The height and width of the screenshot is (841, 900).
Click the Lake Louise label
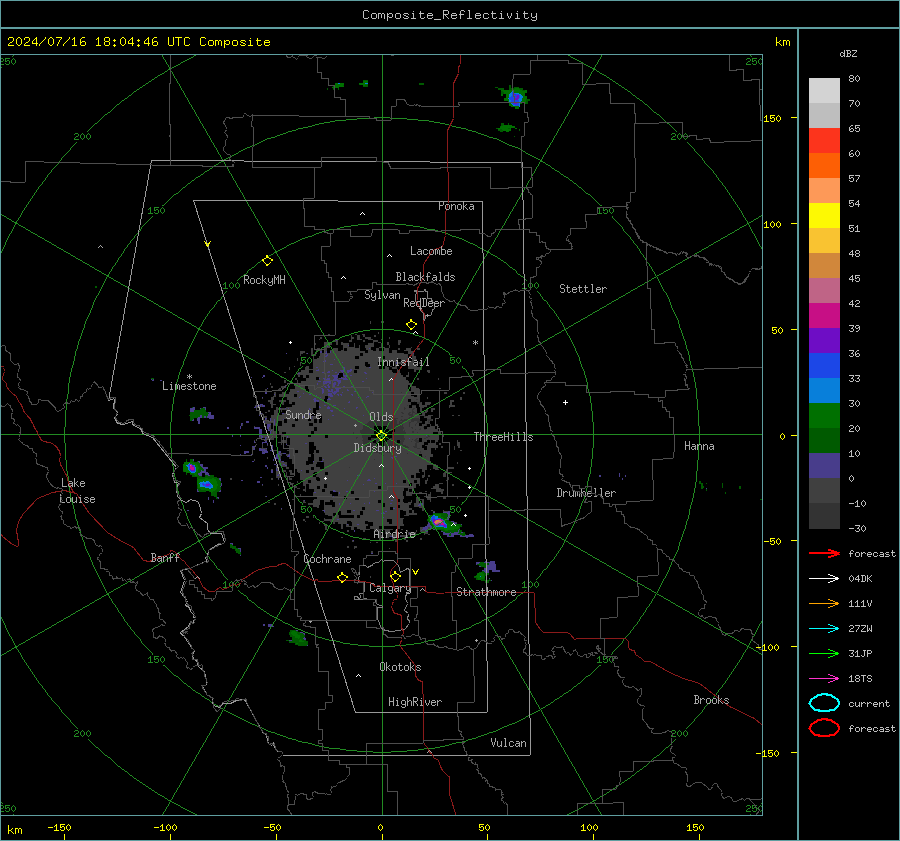pos(78,491)
